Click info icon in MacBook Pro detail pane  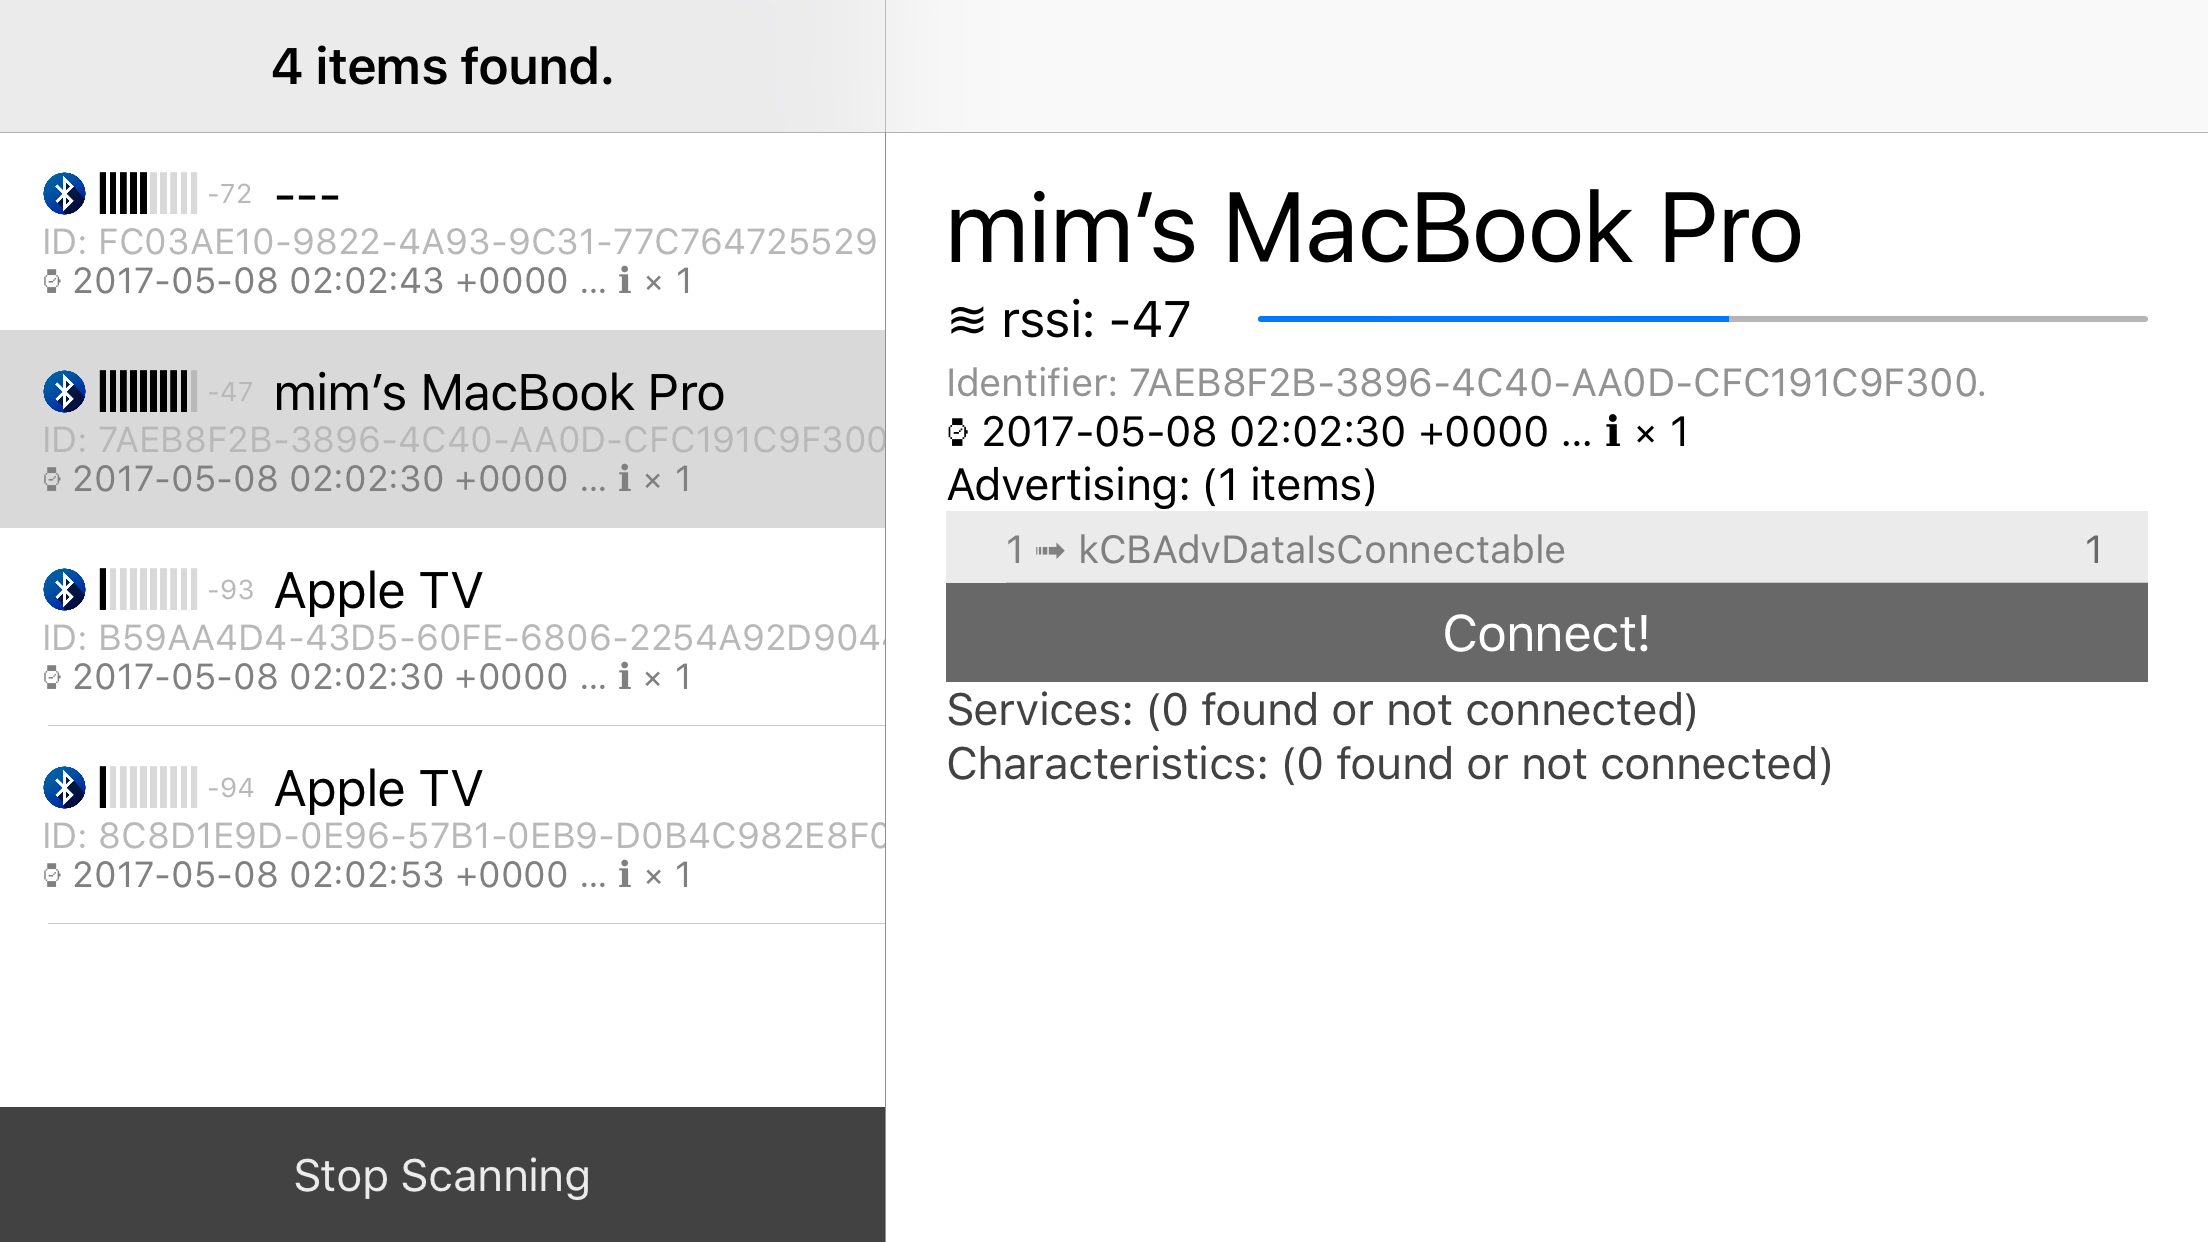coord(1612,432)
